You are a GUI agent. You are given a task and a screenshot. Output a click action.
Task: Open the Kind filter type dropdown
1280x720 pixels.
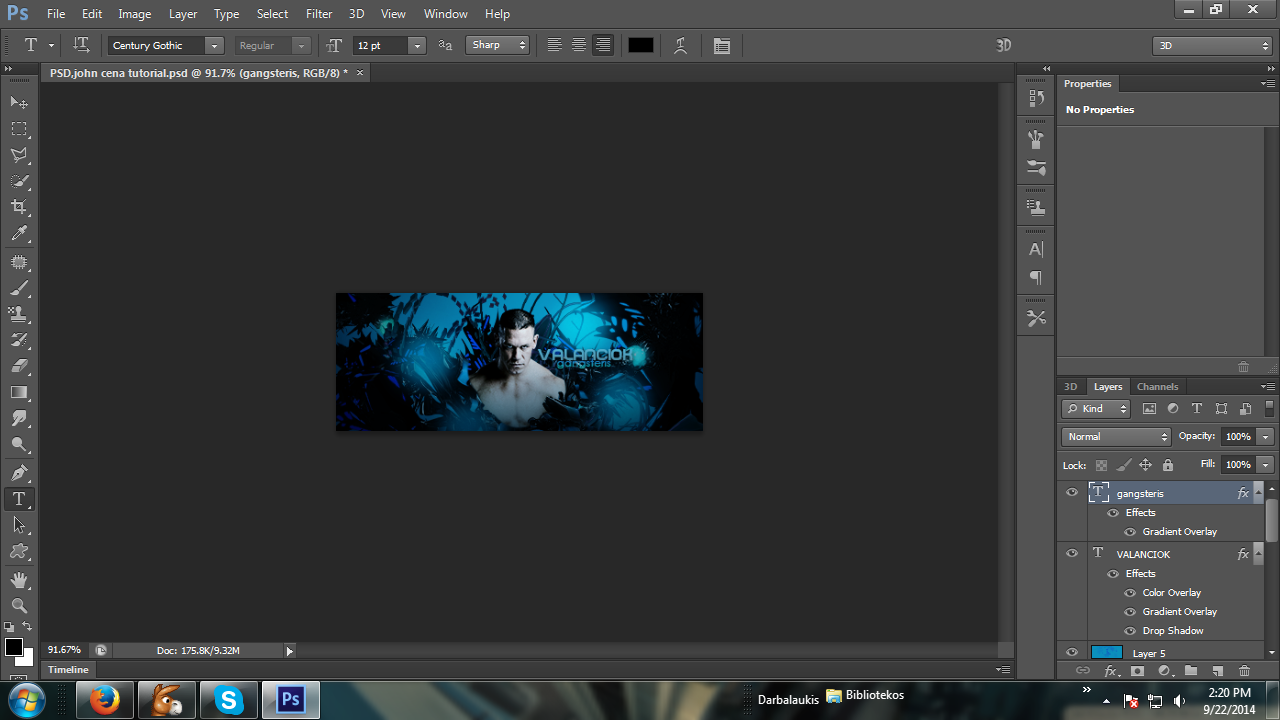[x=1096, y=408]
